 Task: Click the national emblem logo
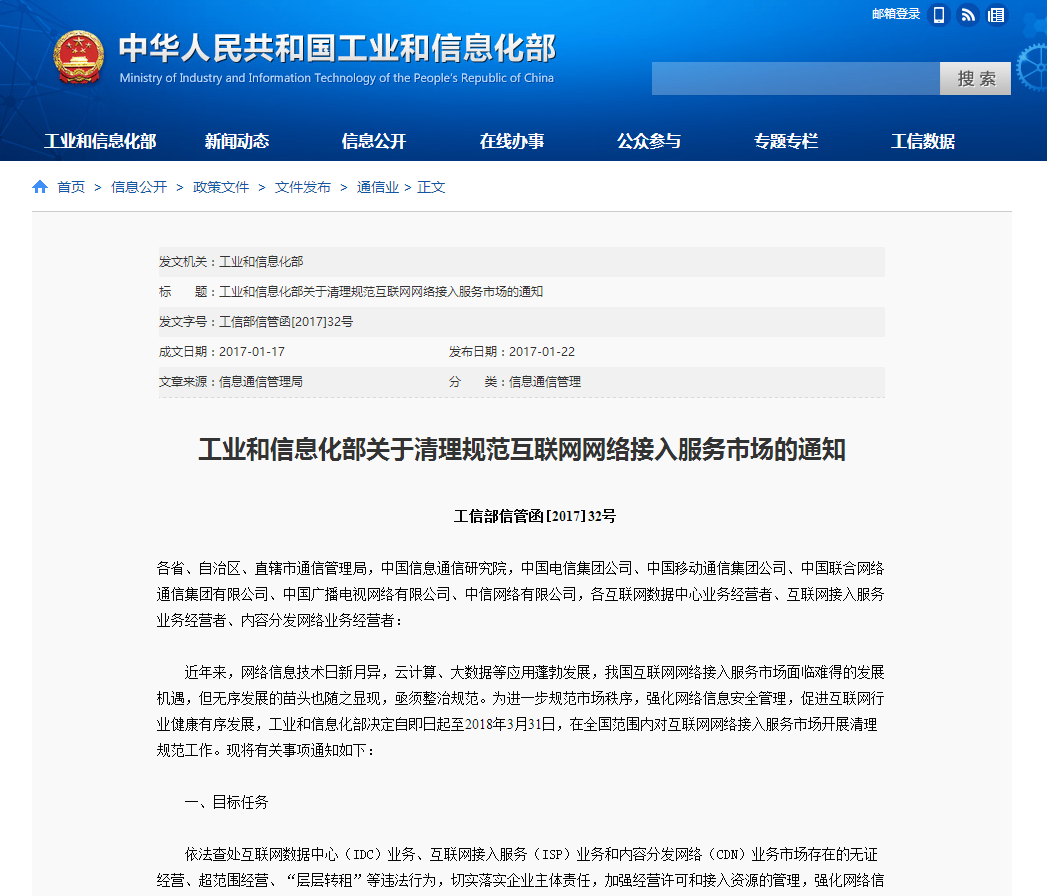coord(79,57)
